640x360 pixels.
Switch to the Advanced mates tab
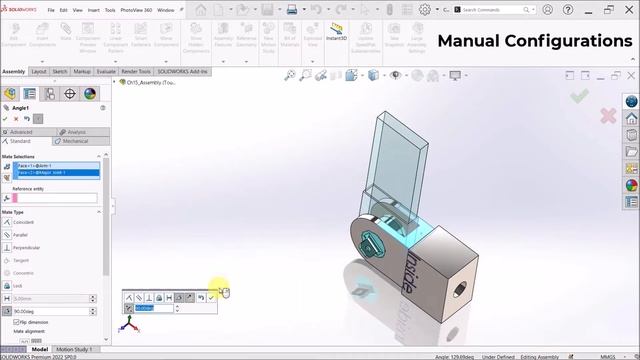29,132
